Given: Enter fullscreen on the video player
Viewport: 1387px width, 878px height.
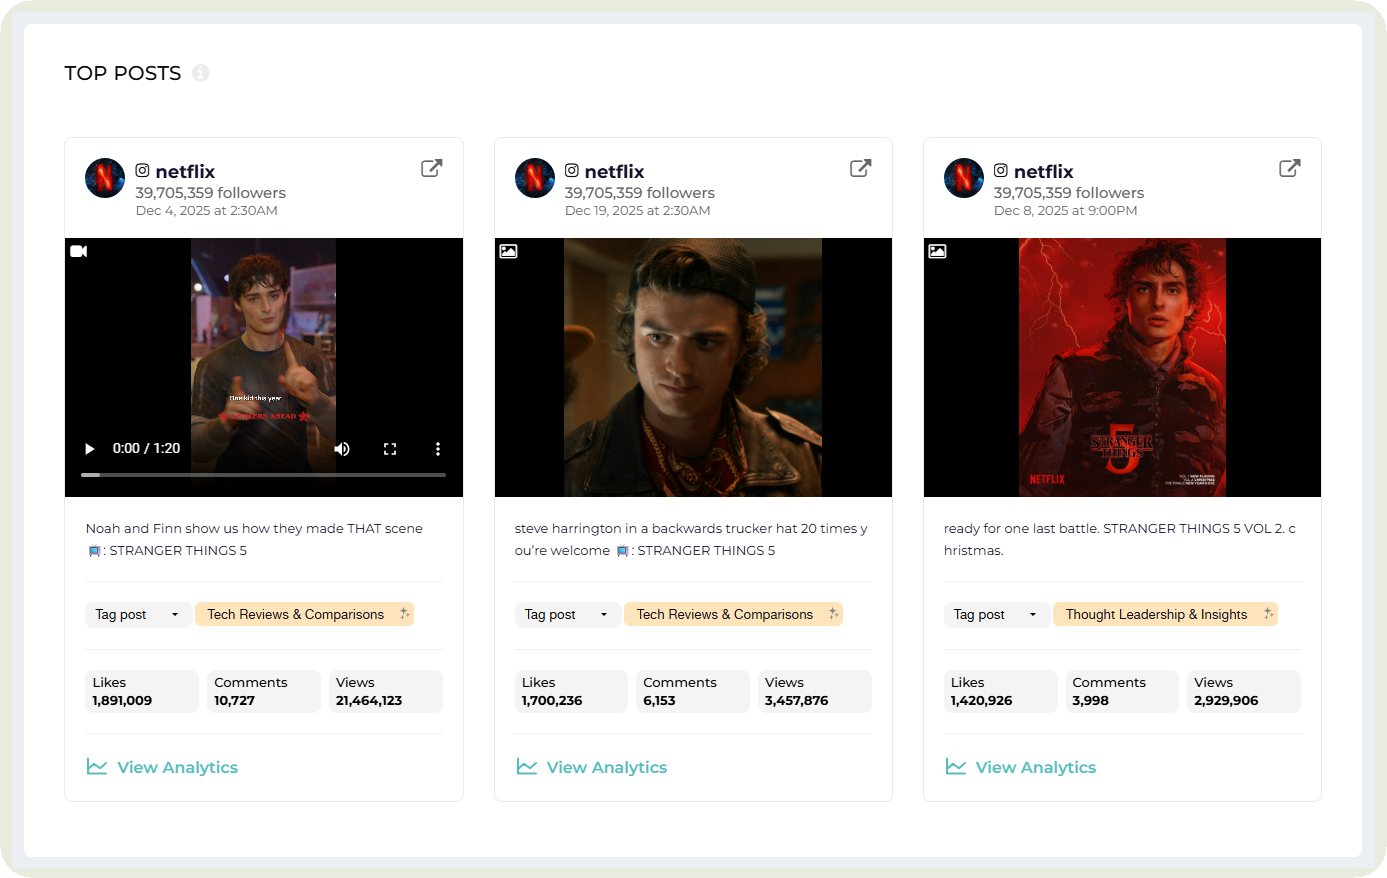Looking at the screenshot, I should (x=390, y=449).
